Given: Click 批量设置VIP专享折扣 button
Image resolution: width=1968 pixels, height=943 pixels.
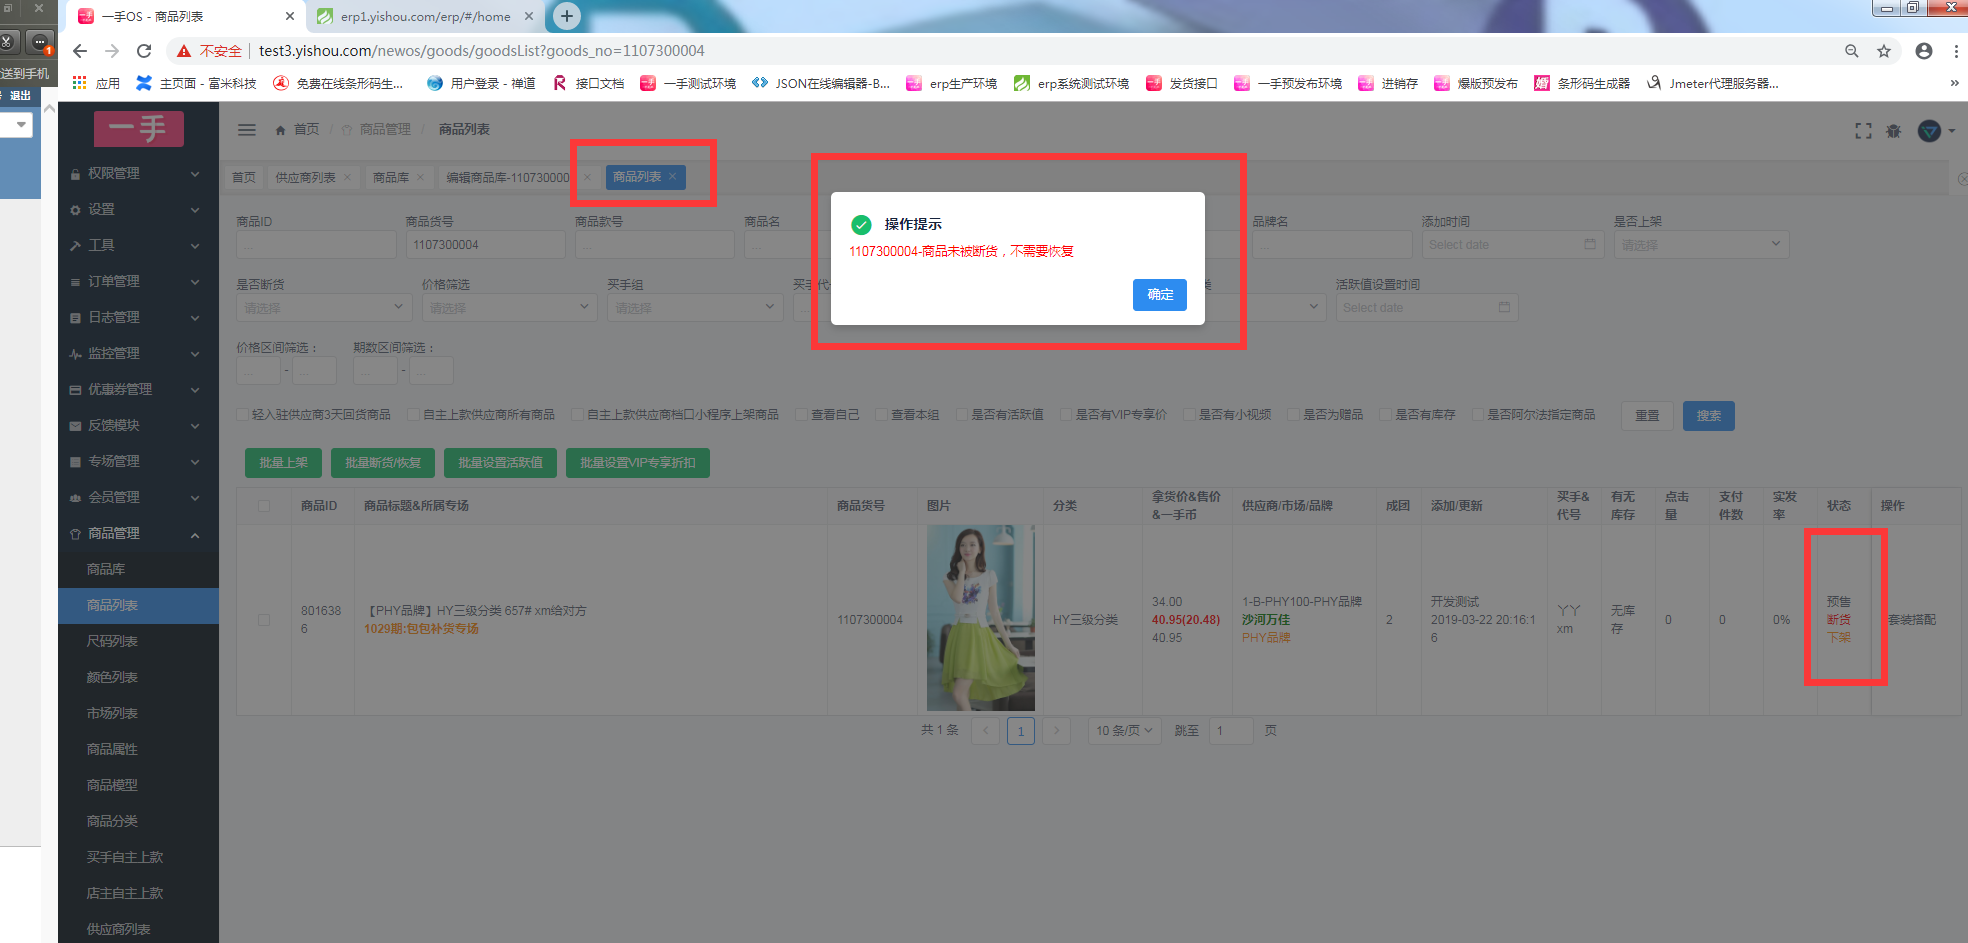Looking at the screenshot, I should pyautogui.click(x=638, y=463).
